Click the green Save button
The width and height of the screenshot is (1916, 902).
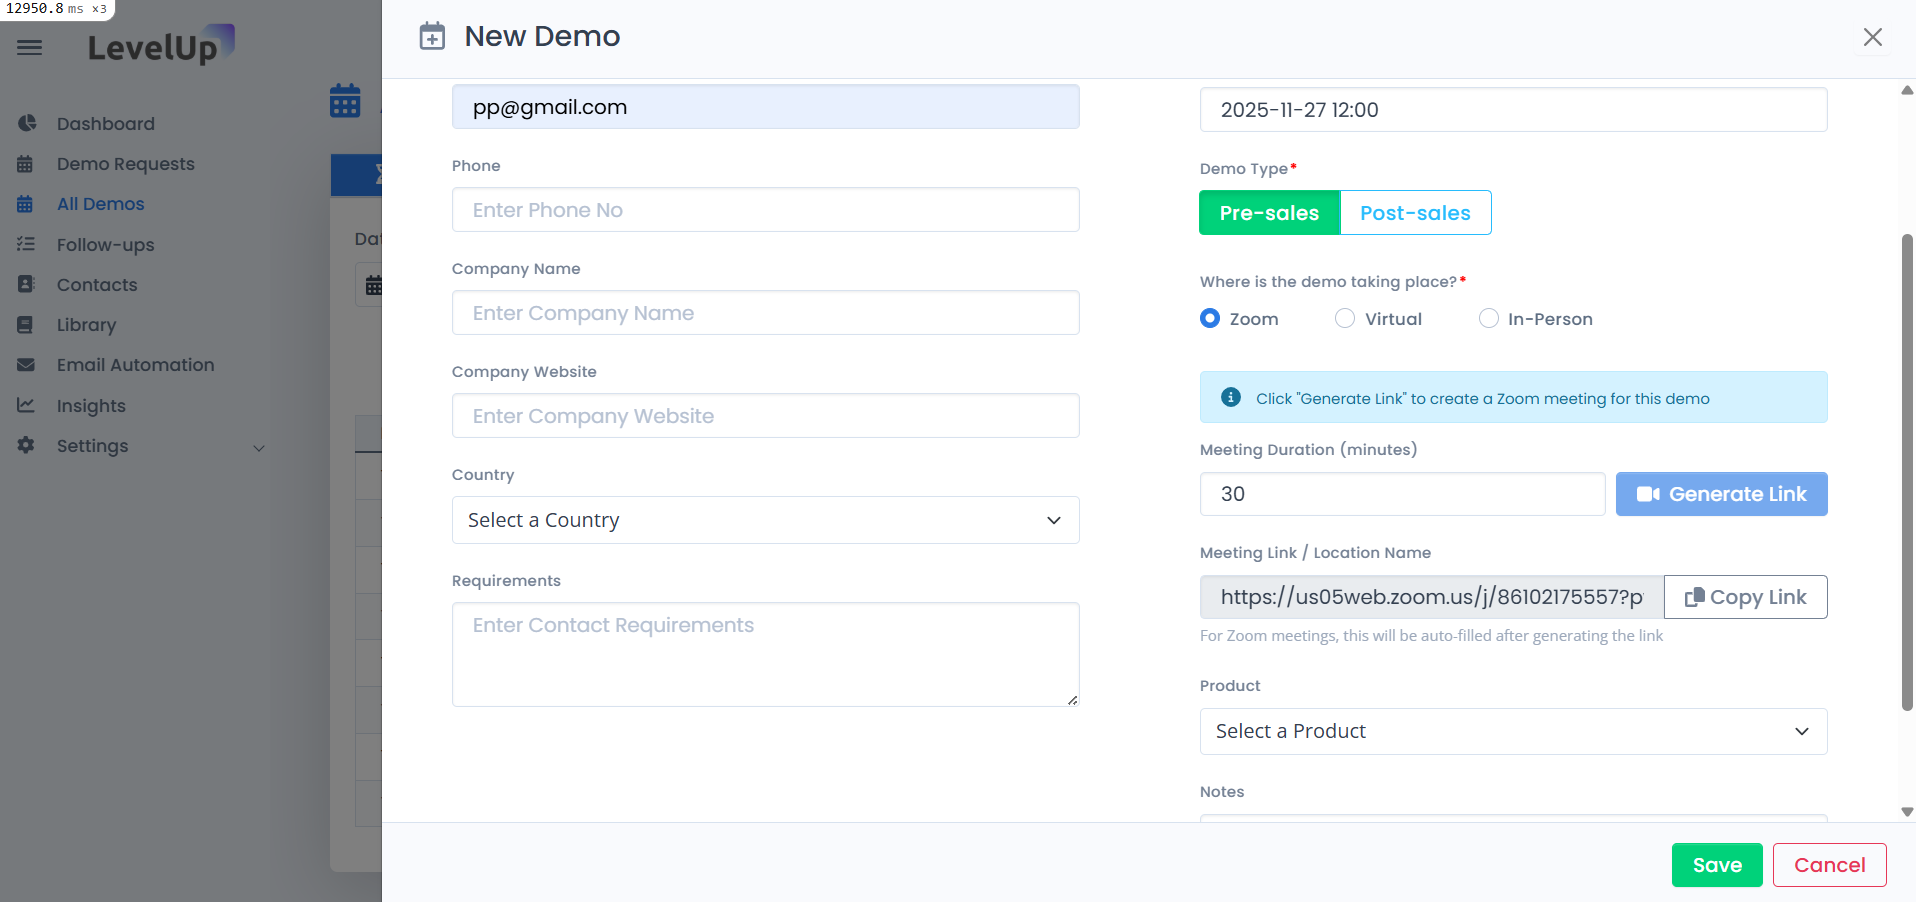[x=1716, y=865]
